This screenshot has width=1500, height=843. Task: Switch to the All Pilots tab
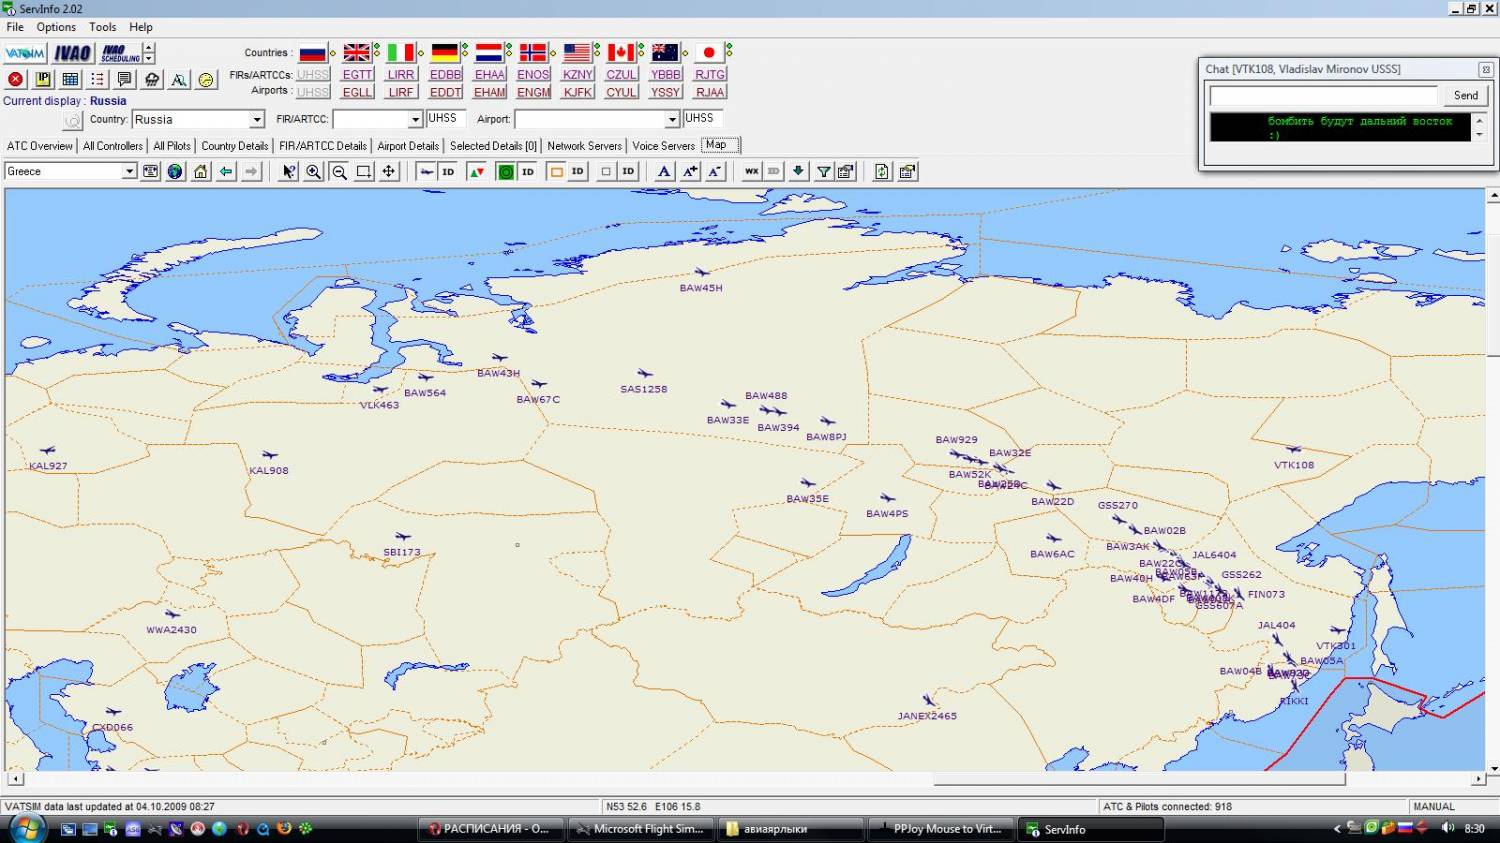(172, 146)
